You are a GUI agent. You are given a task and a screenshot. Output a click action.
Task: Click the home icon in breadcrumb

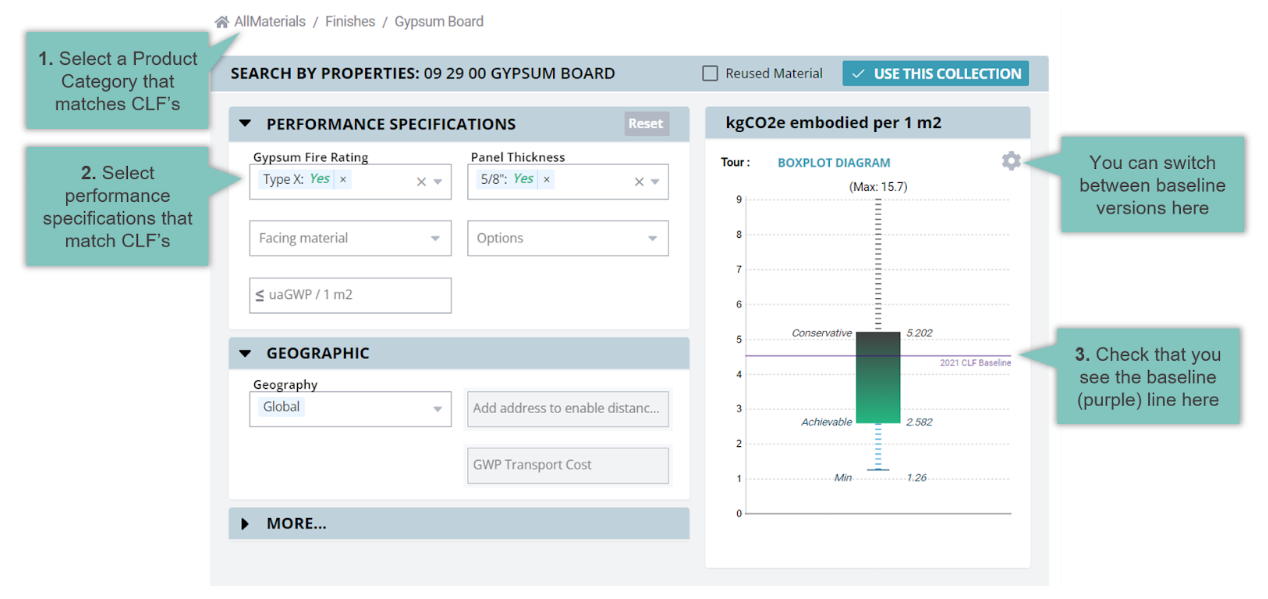coord(222,22)
